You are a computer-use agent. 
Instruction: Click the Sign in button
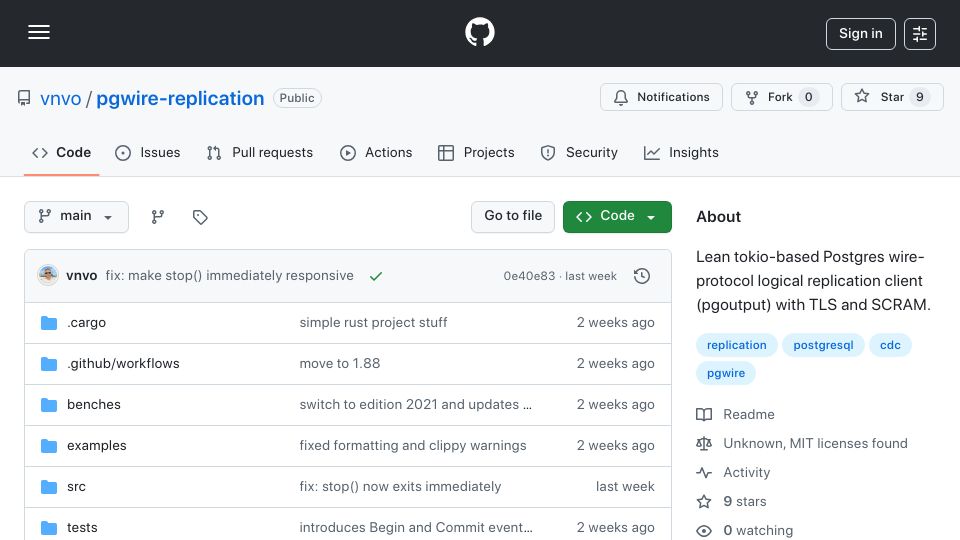[x=860, y=34]
